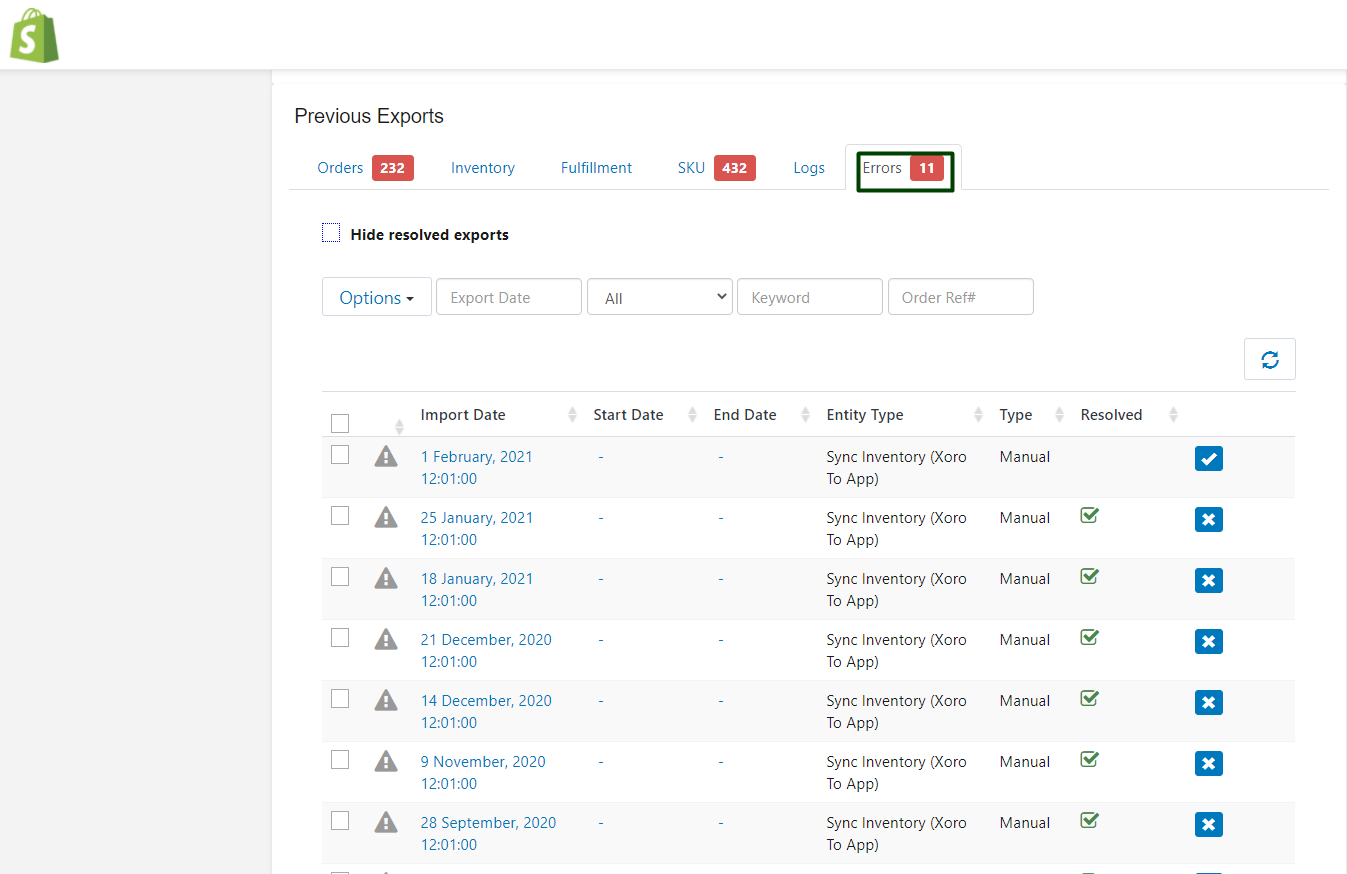Open the 14 December, 2020 import link
1347x874 pixels.
coord(485,701)
